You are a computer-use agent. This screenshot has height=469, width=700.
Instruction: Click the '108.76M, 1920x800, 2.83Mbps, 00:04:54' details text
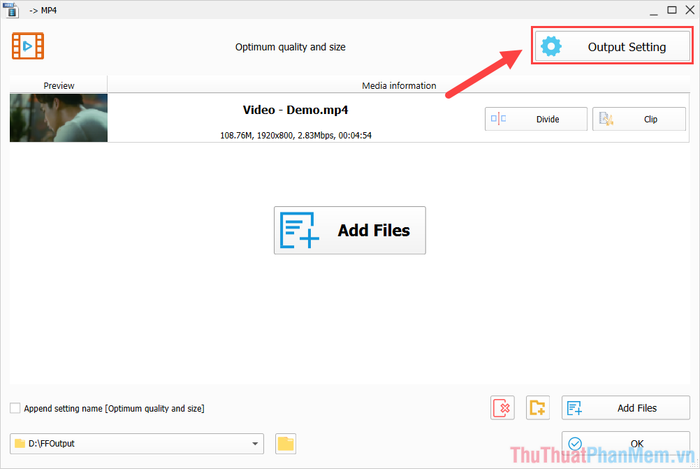click(x=296, y=135)
